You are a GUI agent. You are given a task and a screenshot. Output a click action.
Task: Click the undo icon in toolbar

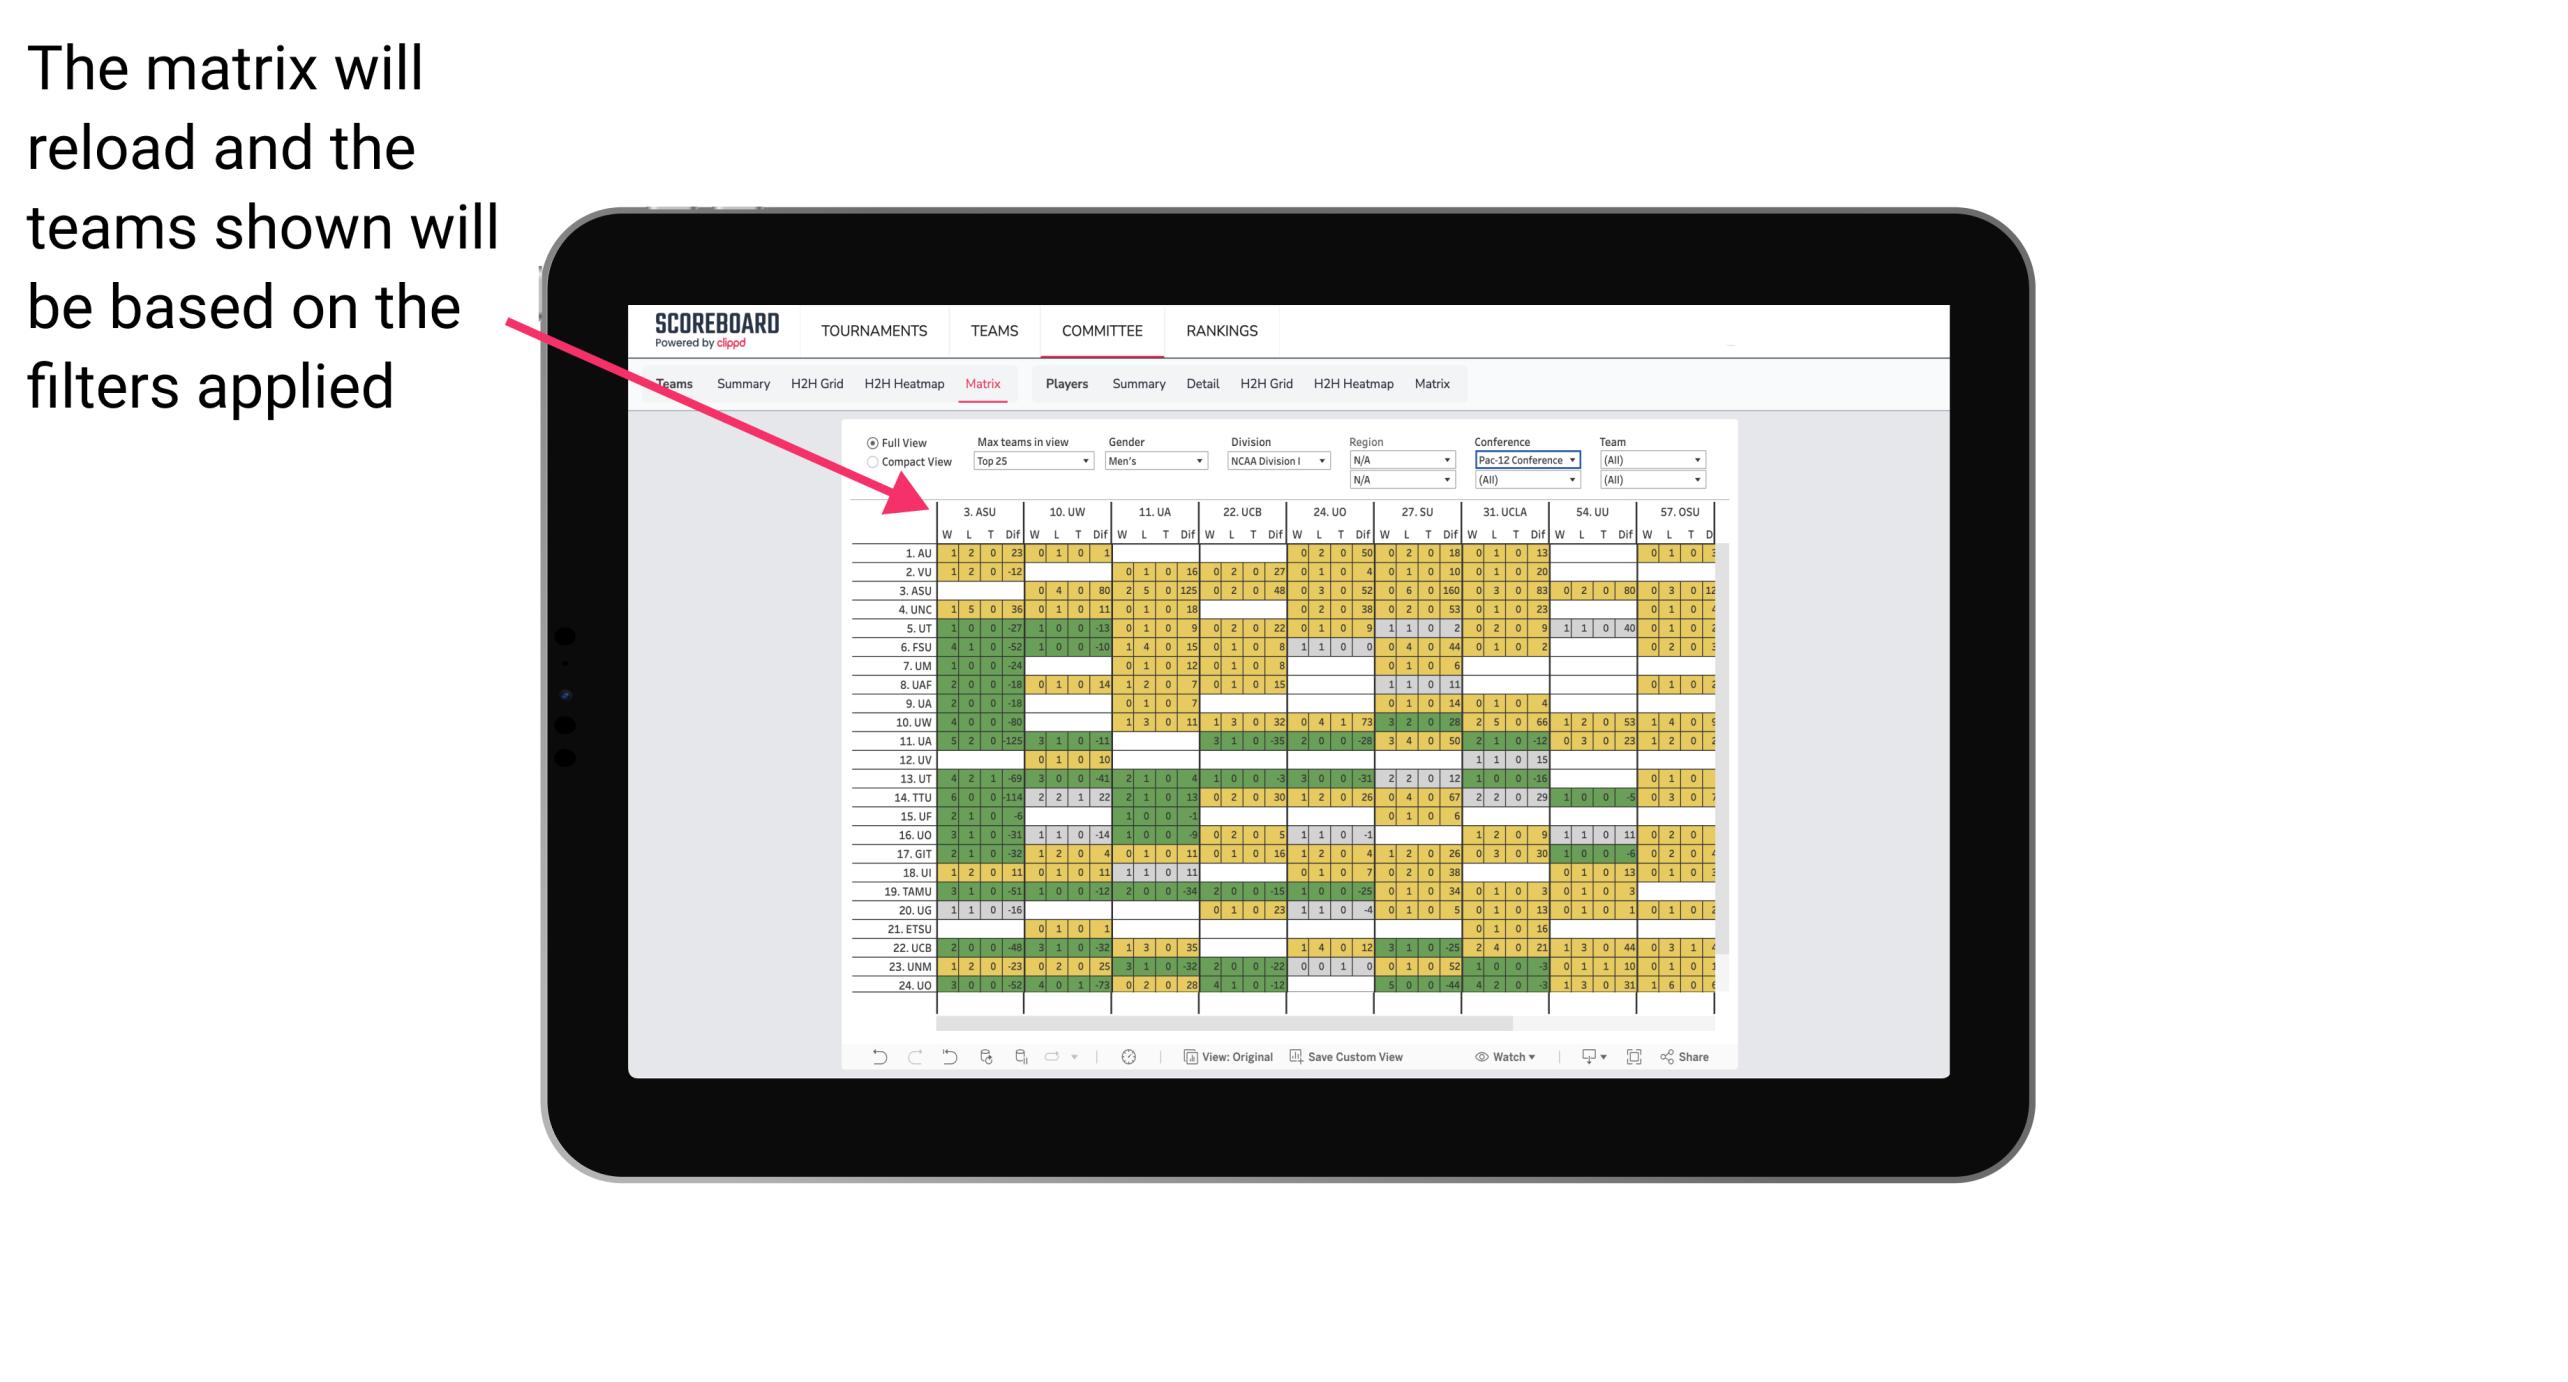coord(878,1062)
